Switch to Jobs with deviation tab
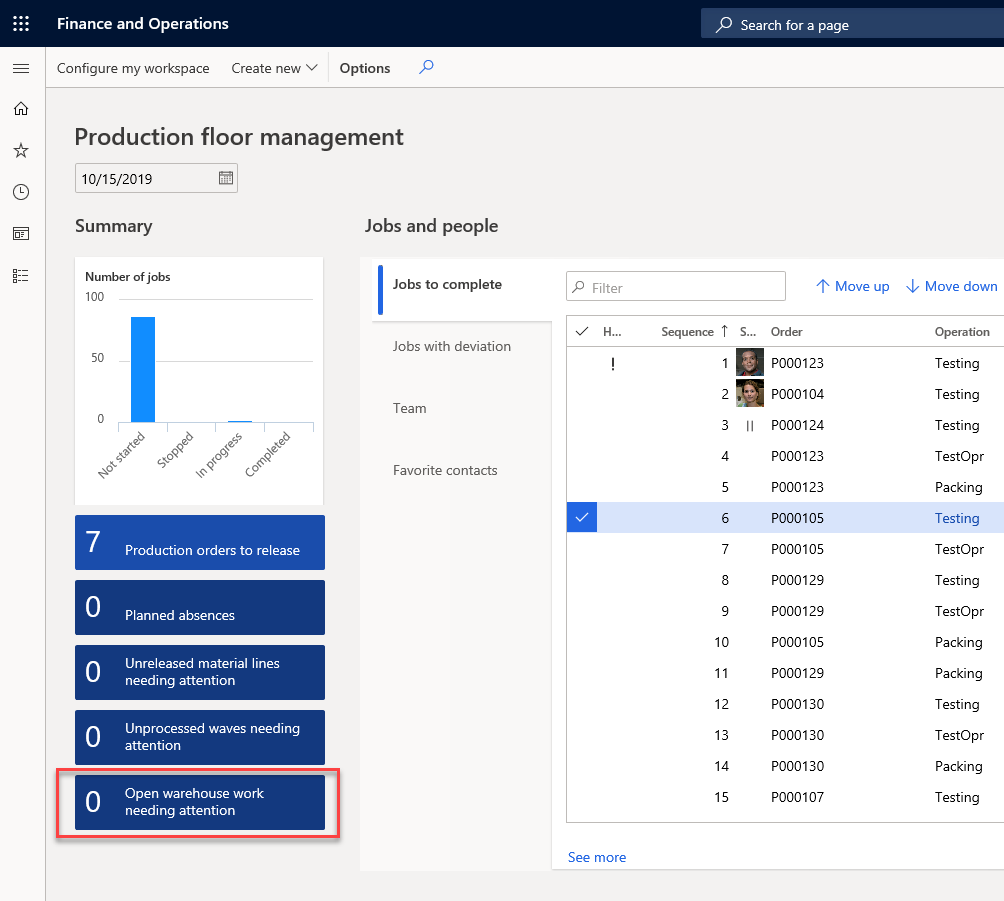 pyautogui.click(x=451, y=346)
